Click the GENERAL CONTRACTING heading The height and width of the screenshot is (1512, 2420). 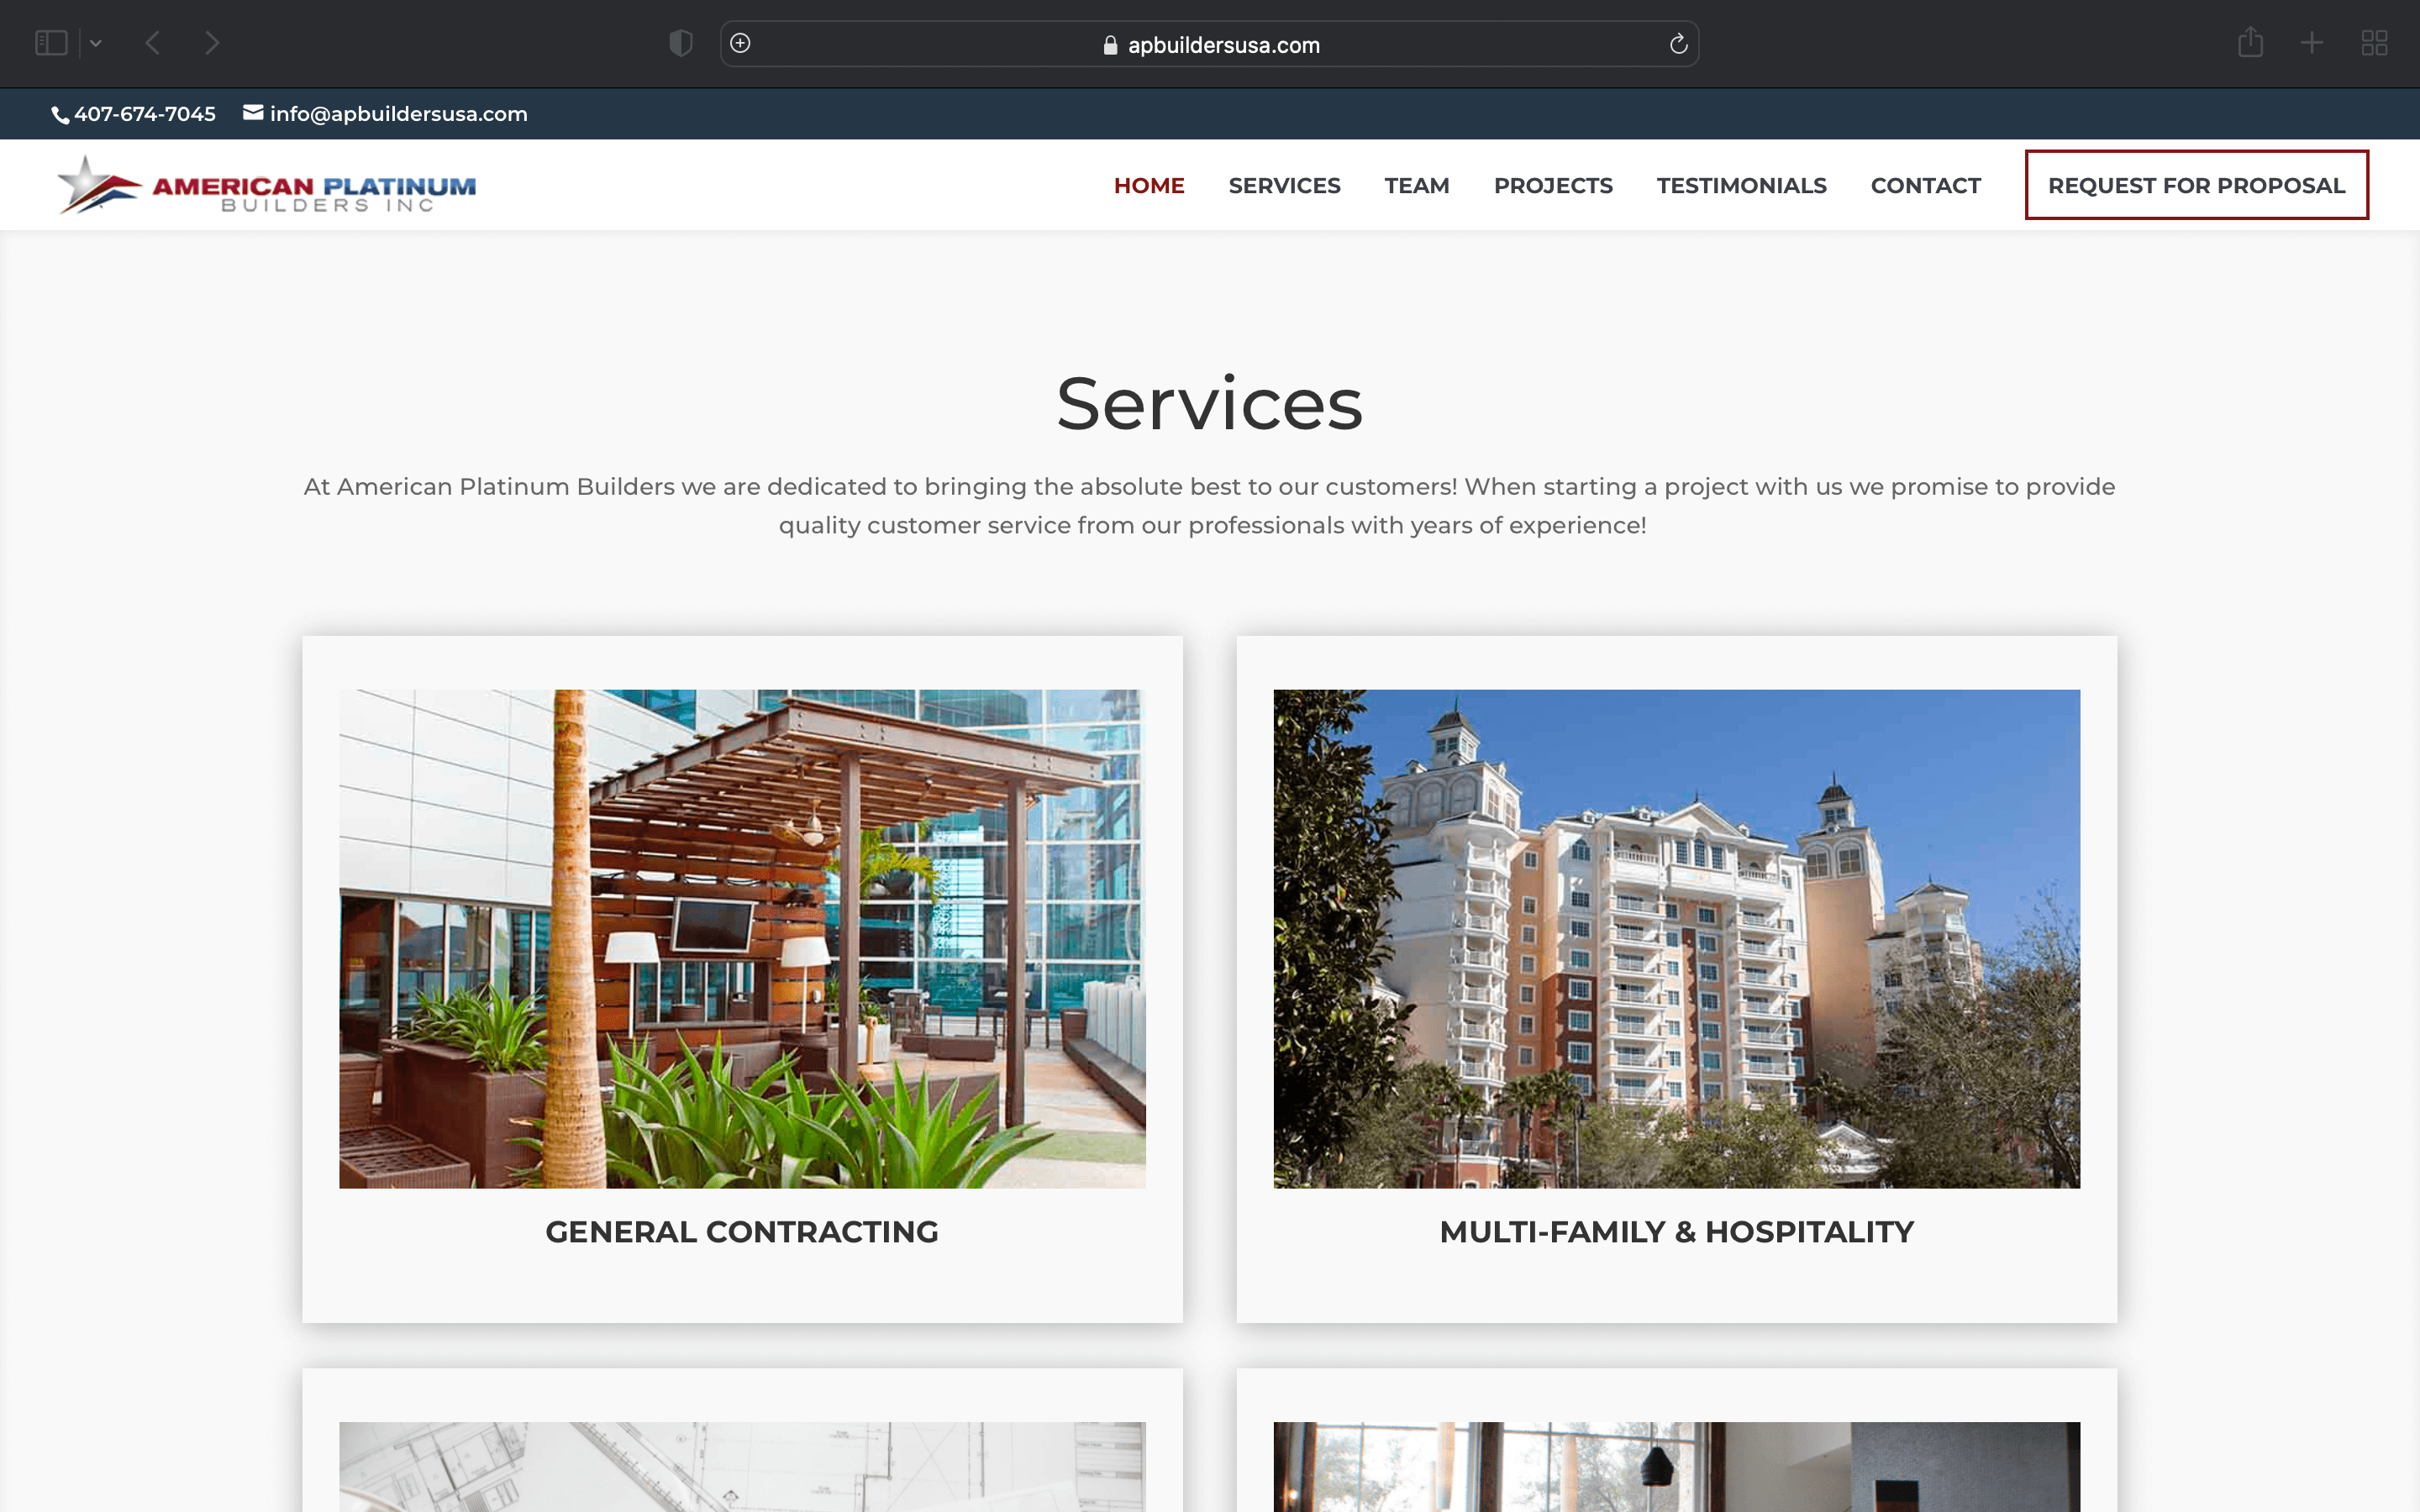tap(742, 1232)
